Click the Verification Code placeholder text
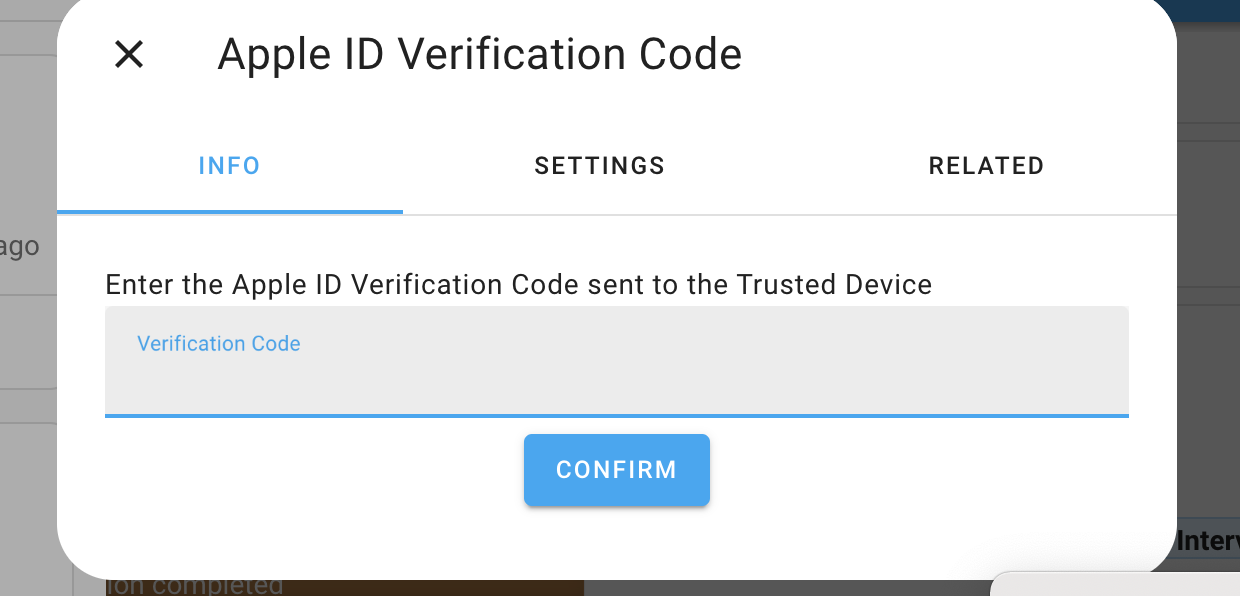The height and width of the screenshot is (596, 1240). [x=218, y=343]
